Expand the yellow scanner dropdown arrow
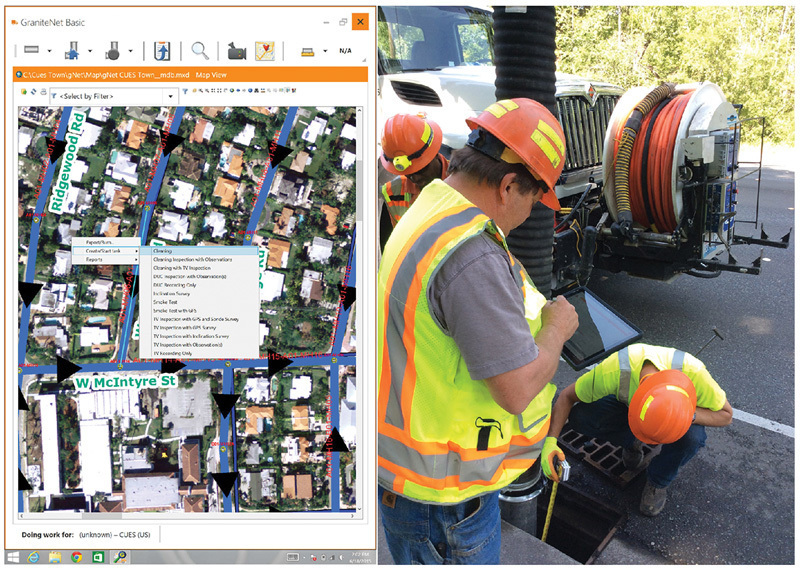This screenshot has height=575, width=800. pyautogui.click(x=326, y=51)
